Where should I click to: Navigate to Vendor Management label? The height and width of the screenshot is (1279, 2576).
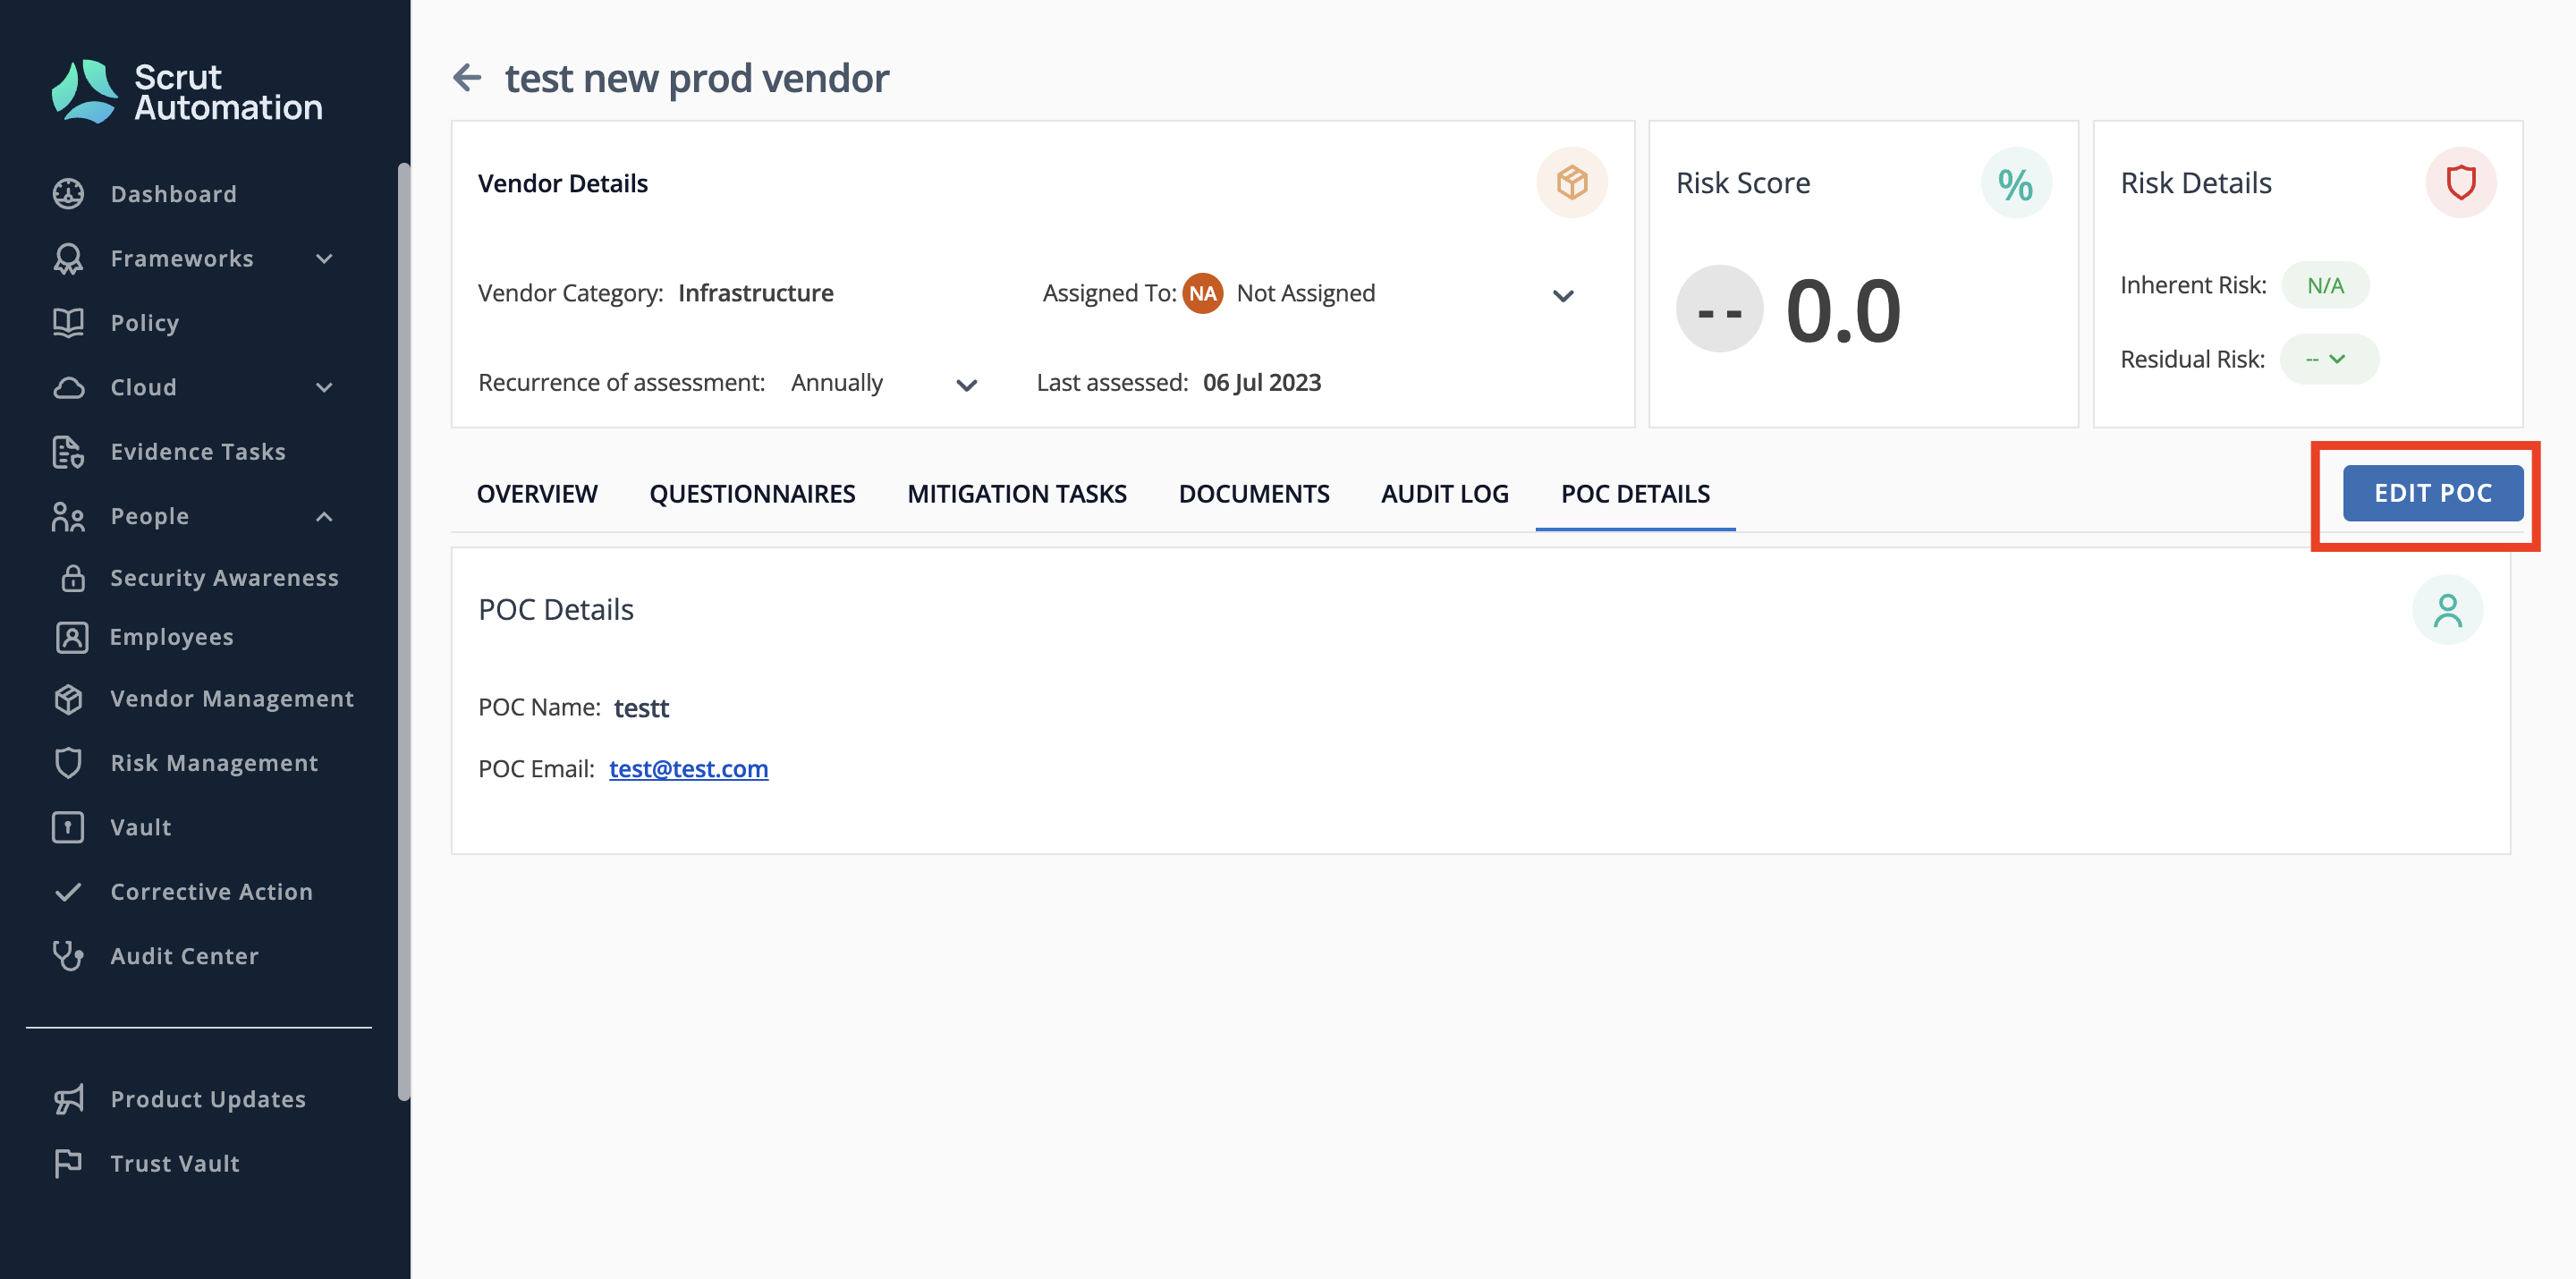click(232, 699)
